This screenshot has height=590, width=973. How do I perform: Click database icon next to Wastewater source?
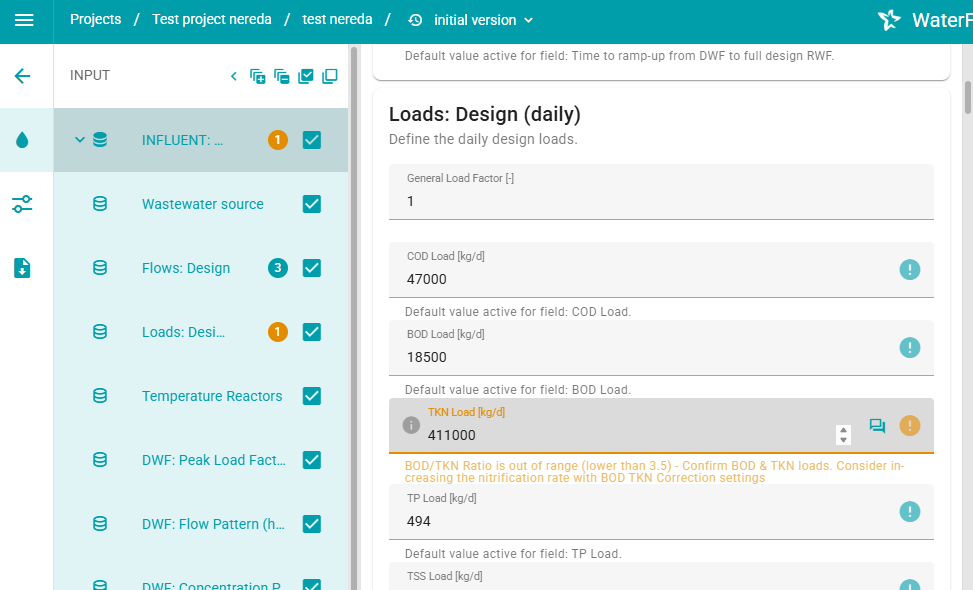tap(100, 204)
